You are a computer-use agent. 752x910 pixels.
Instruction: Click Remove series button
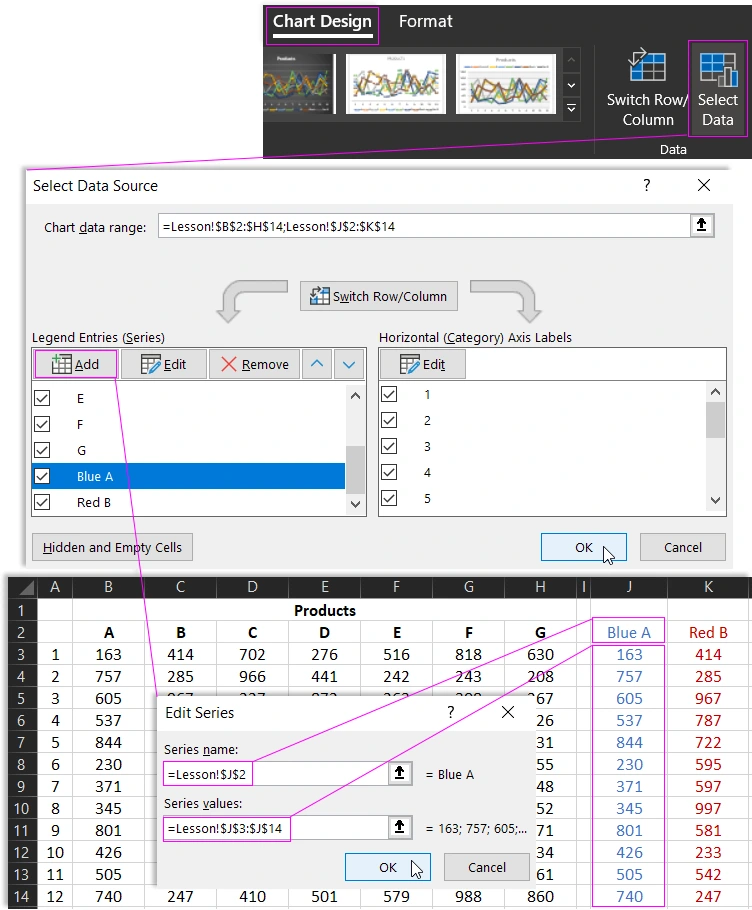coord(254,364)
